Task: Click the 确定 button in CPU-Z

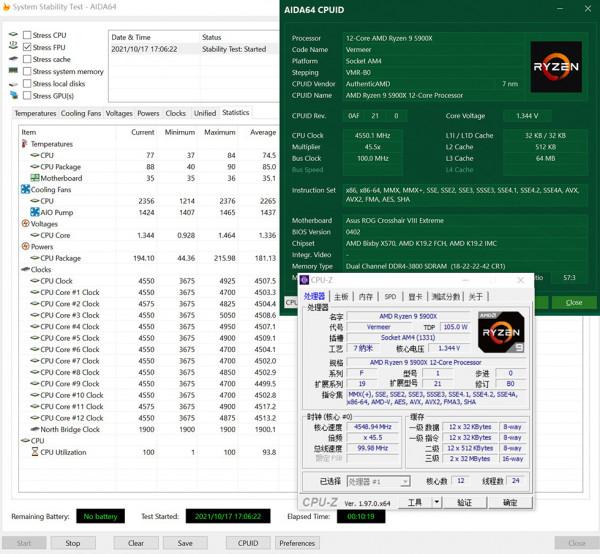Action: pyautogui.click(x=510, y=502)
